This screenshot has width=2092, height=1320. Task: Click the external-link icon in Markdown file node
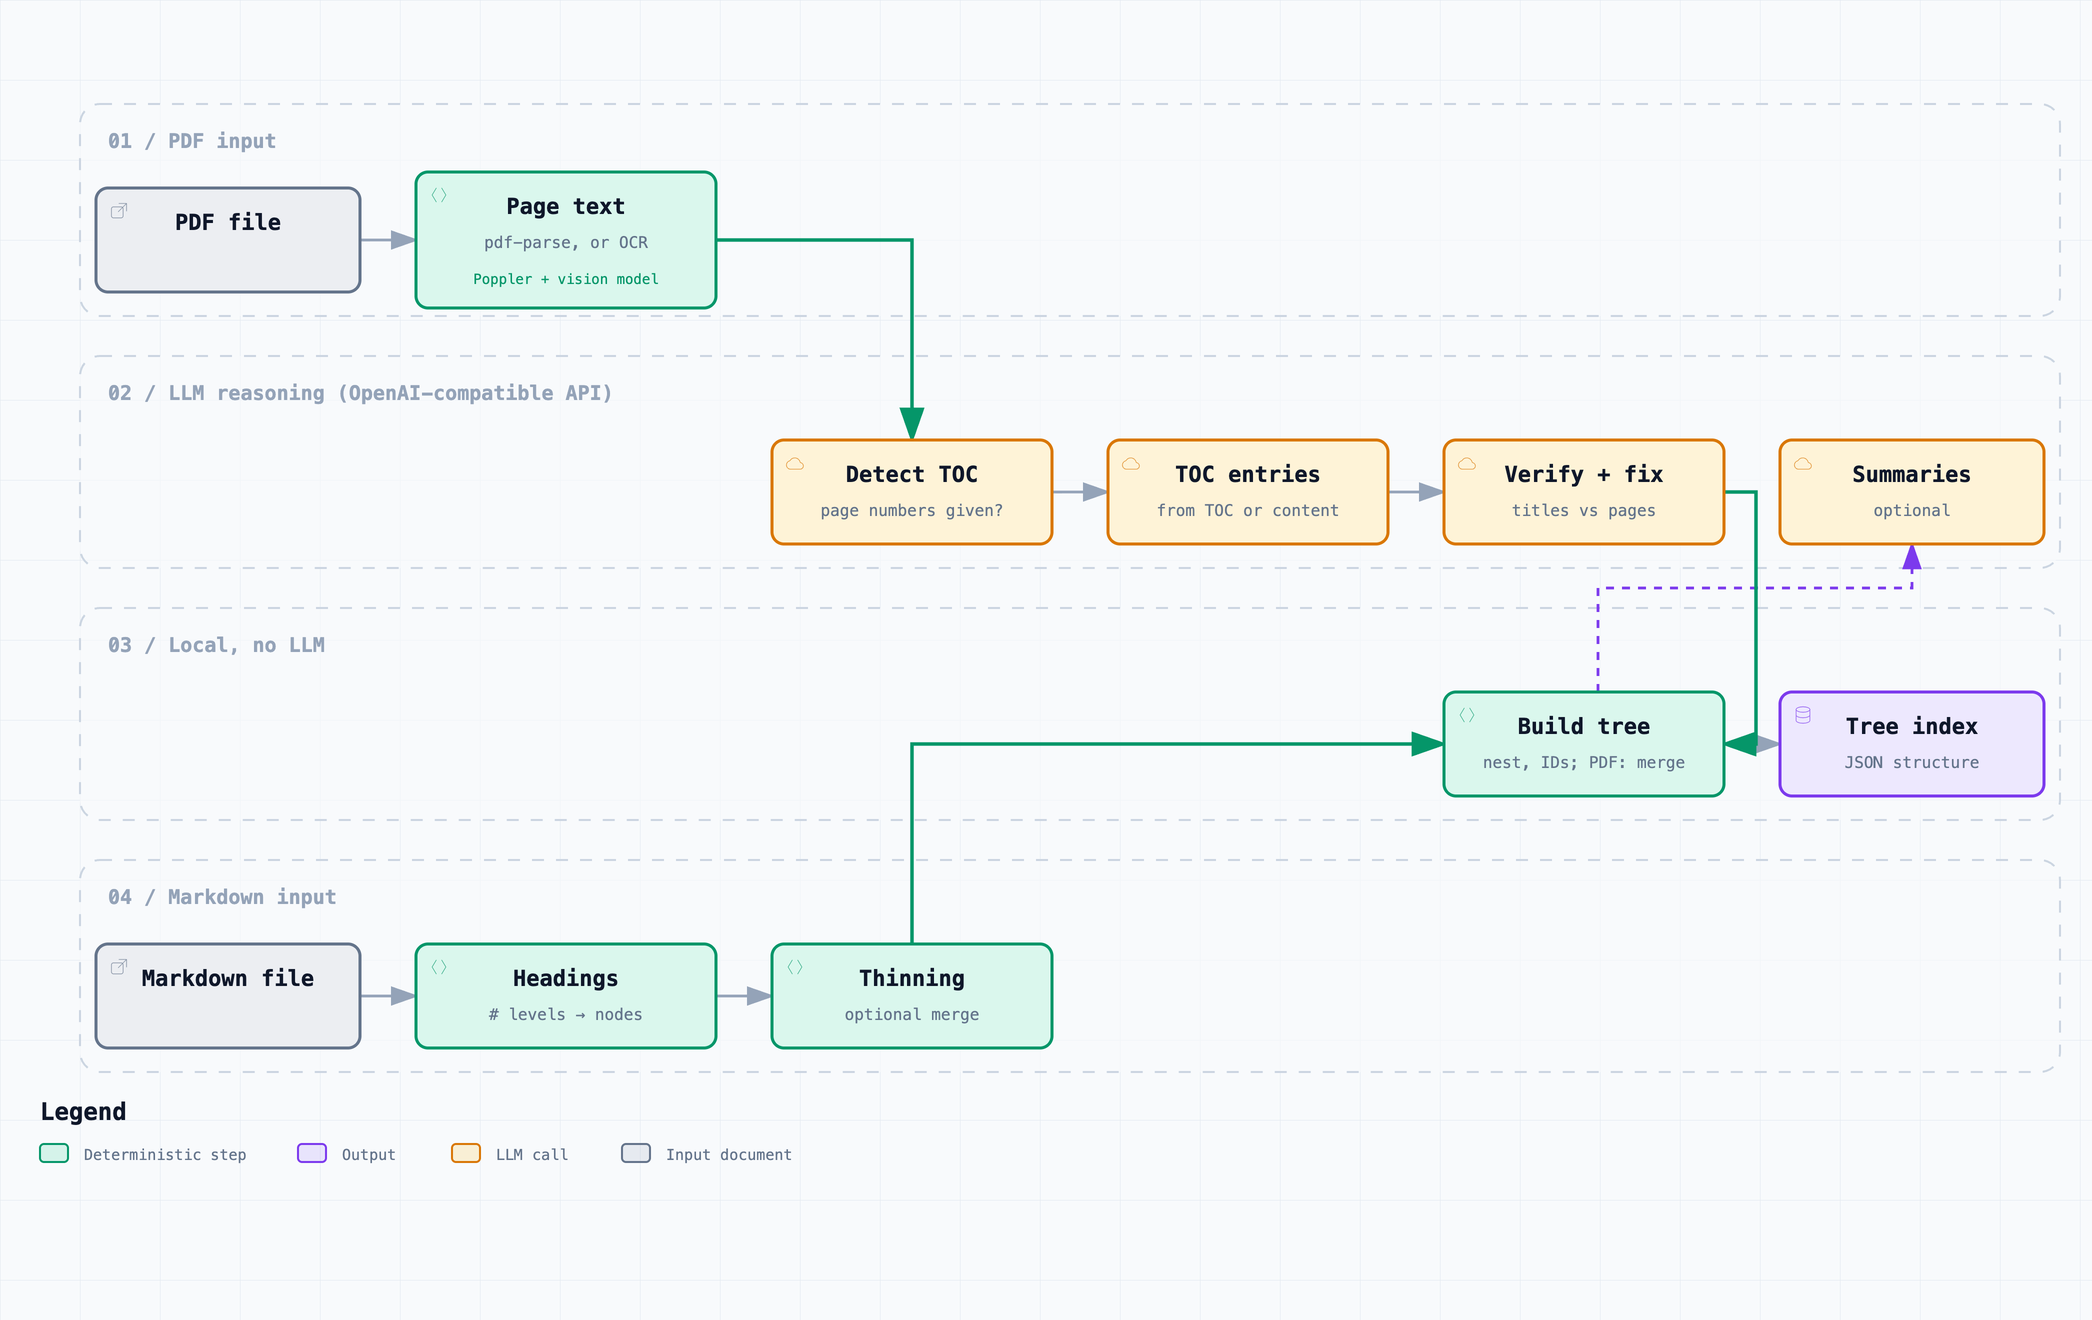[119, 967]
